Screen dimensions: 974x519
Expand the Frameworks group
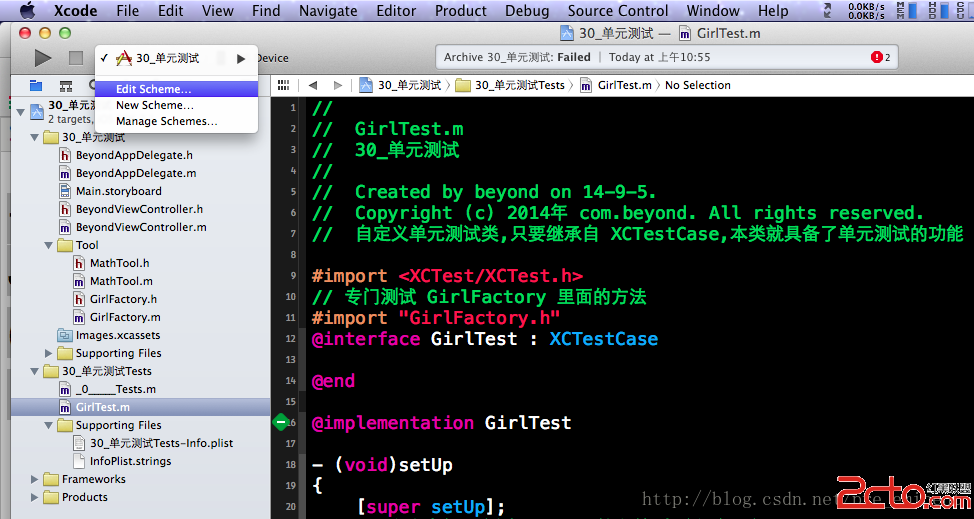click(36, 479)
